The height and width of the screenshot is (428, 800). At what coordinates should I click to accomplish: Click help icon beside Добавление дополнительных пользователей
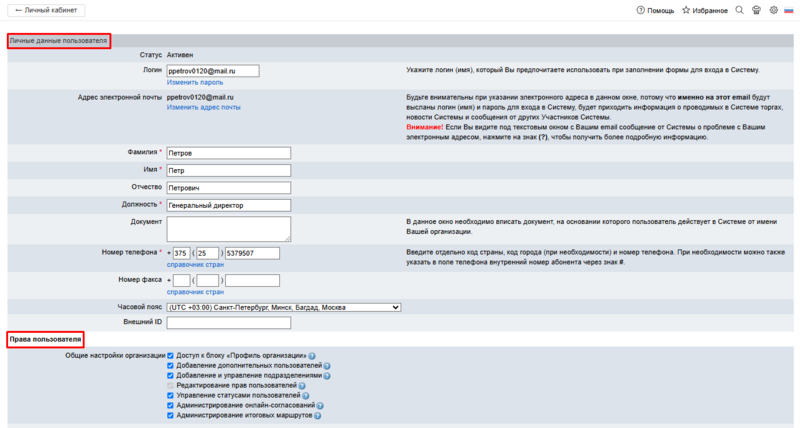pos(327,366)
